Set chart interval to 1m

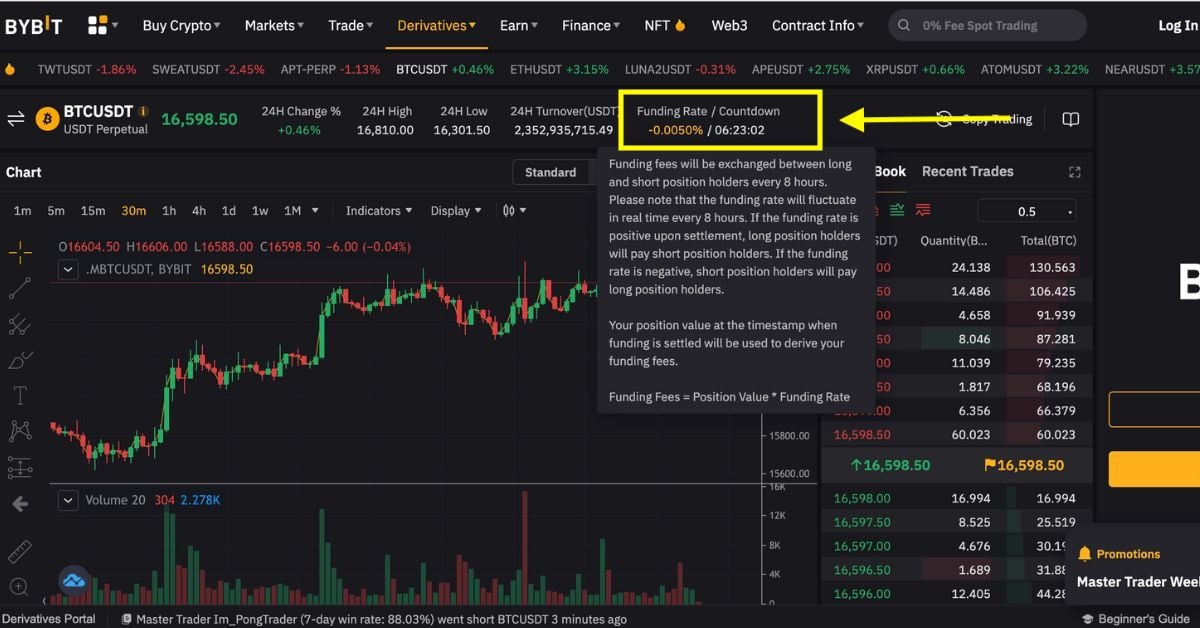[x=22, y=211]
